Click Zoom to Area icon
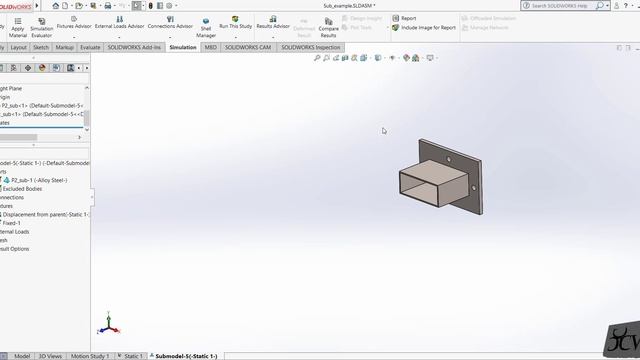Viewport: 640px width, 360px height. pos(327,58)
